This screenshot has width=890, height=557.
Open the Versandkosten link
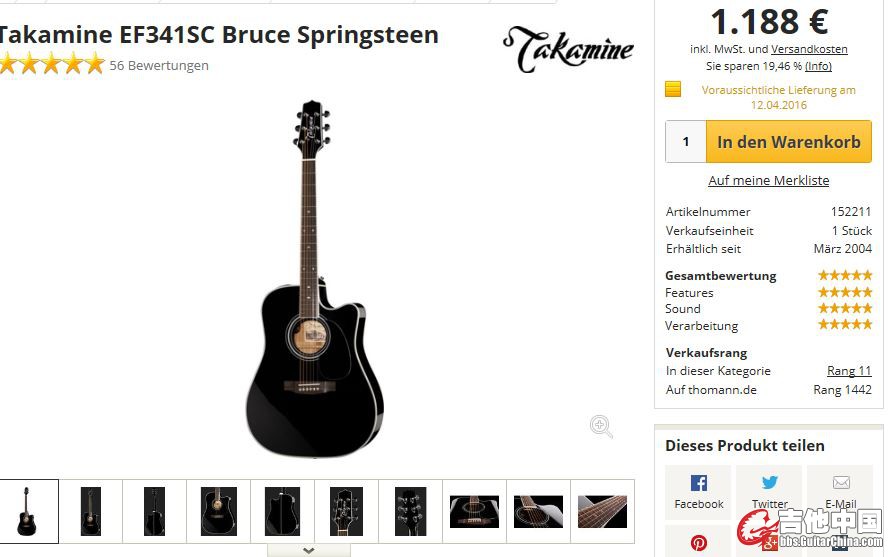coord(809,49)
